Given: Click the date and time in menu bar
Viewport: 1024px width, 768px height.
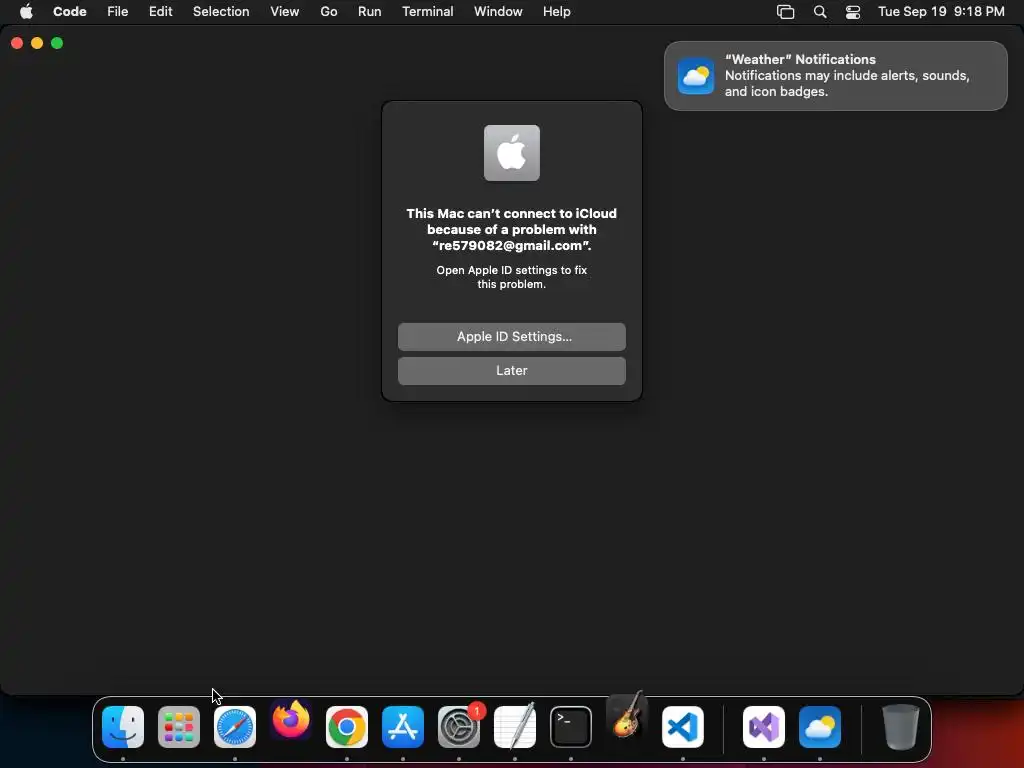Looking at the screenshot, I should [x=941, y=11].
